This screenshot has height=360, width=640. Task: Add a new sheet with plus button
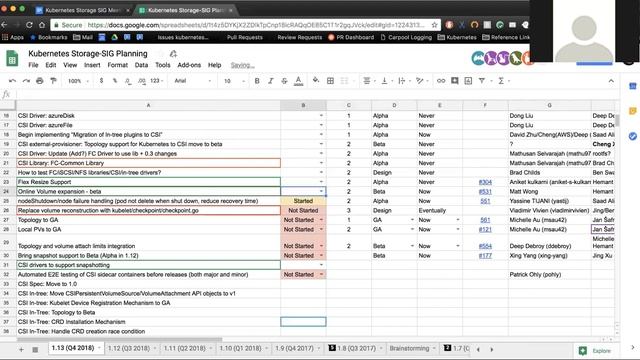click(x=21, y=349)
